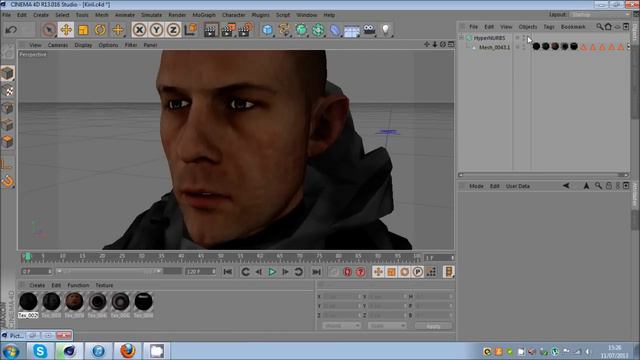Open the green array modeling palette
The height and width of the screenshot is (360, 640).
pyautogui.click(x=318, y=30)
